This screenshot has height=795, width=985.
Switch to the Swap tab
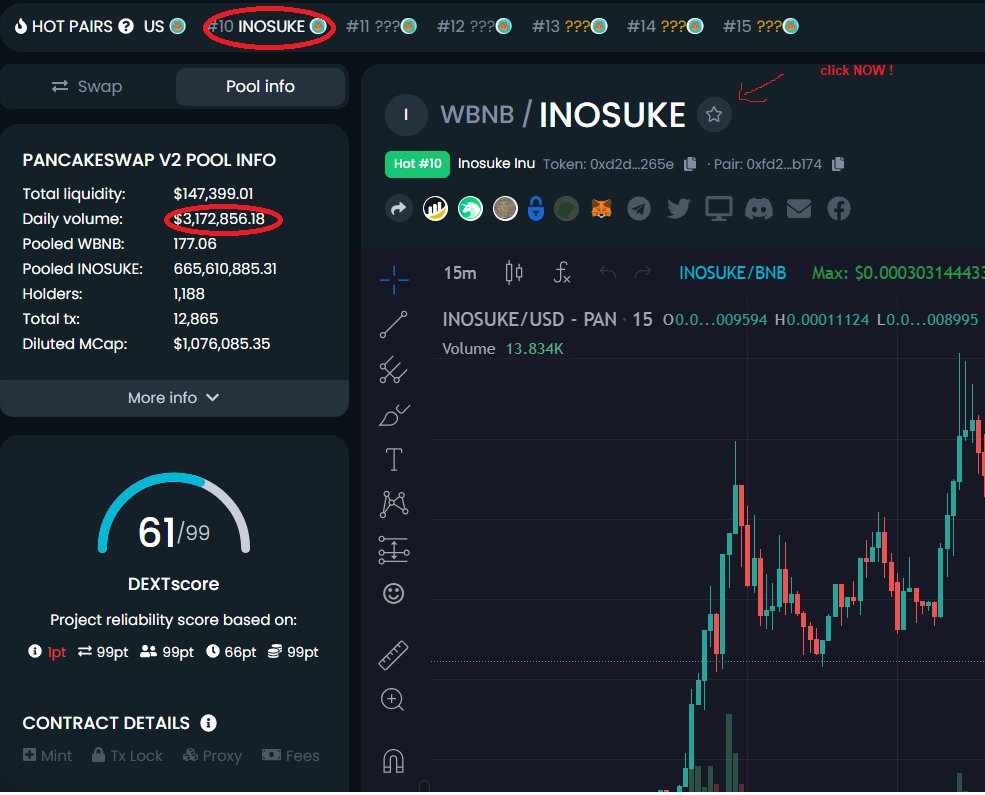point(87,87)
